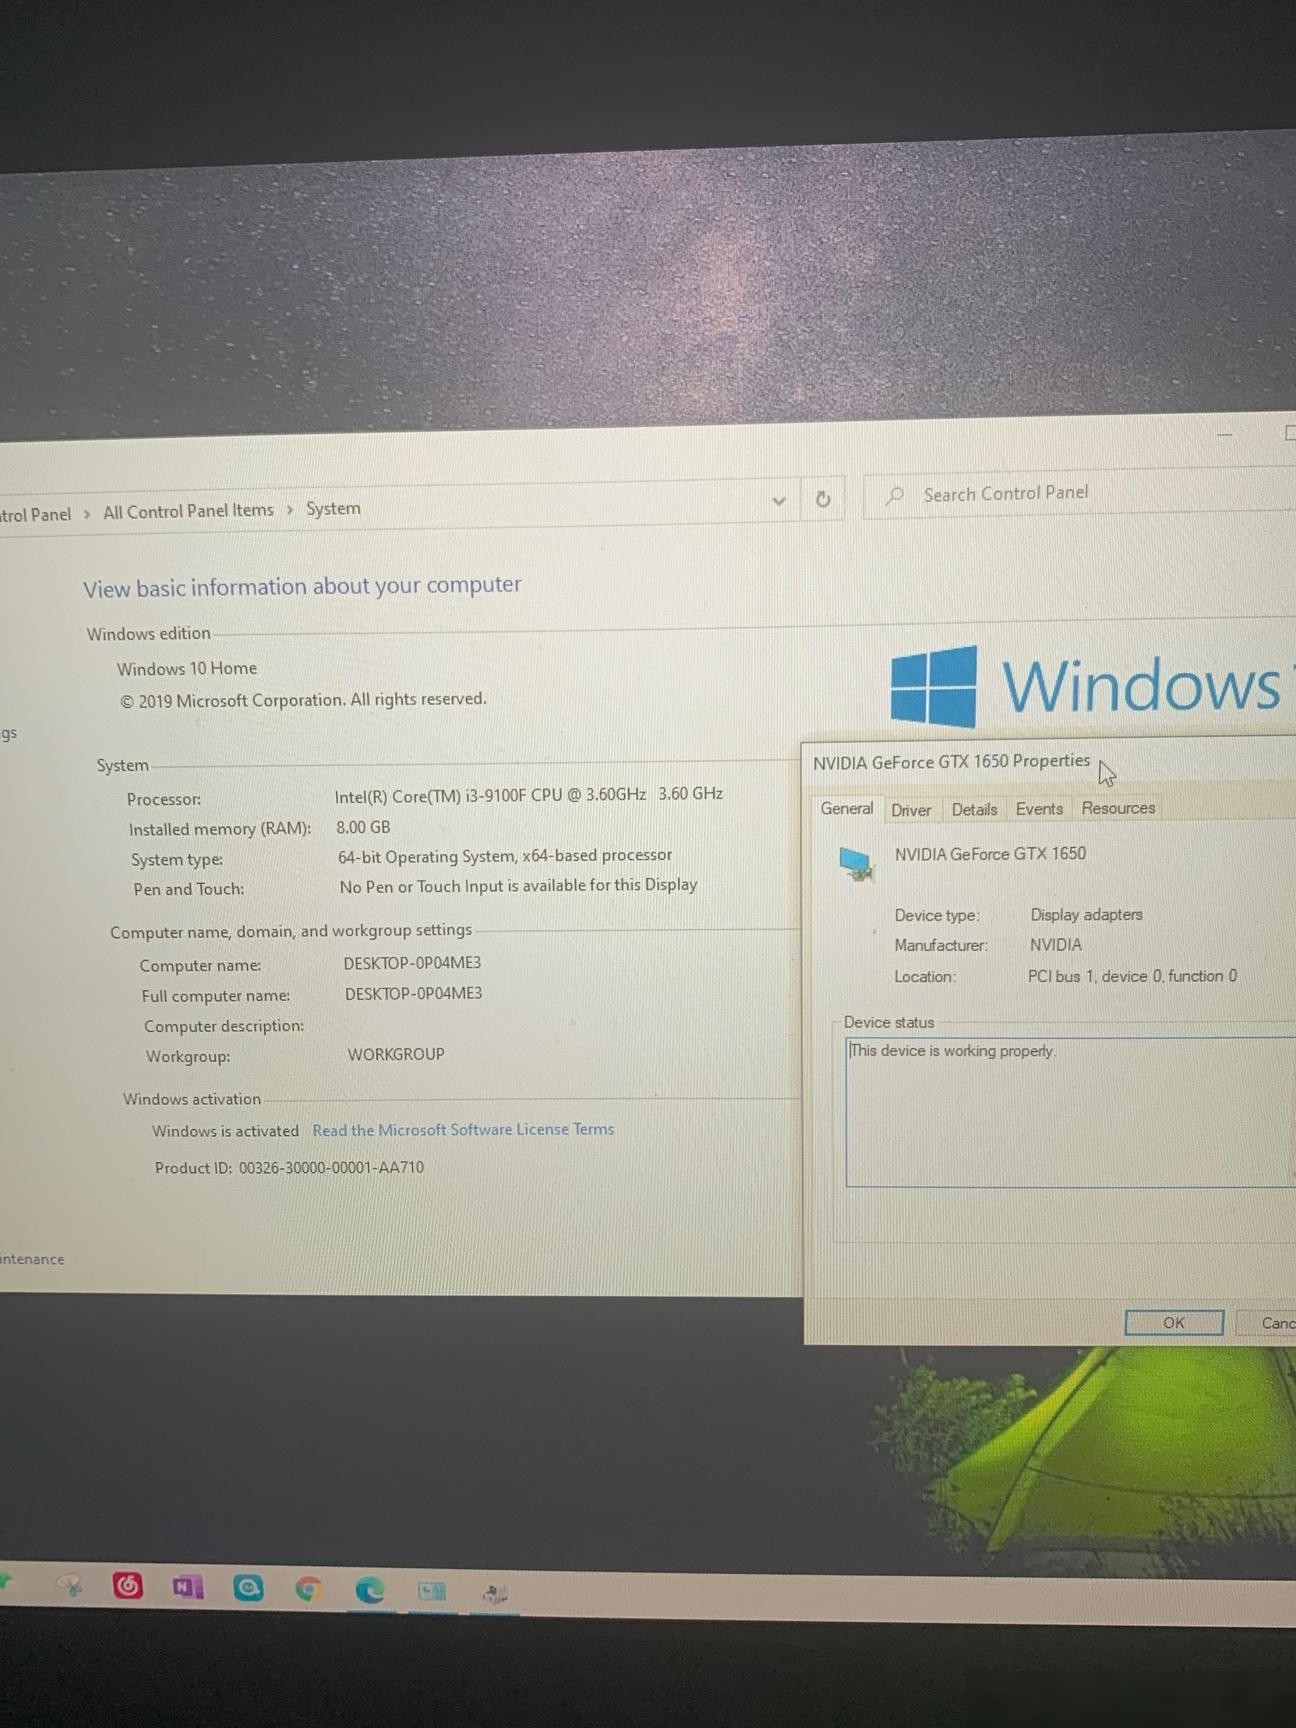The width and height of the screenshot is (1296, 1728).
Task: Open the Events tab
Action: 1039,808
